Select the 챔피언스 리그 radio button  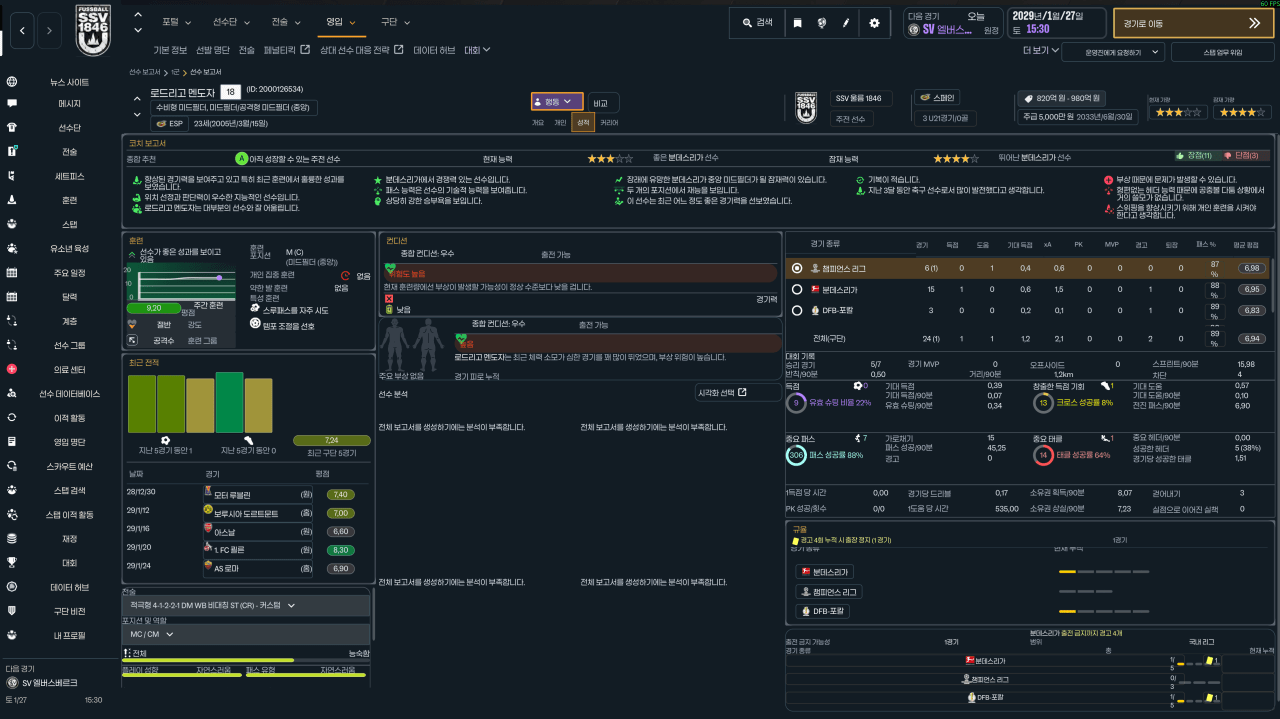(x=797, y=268)
